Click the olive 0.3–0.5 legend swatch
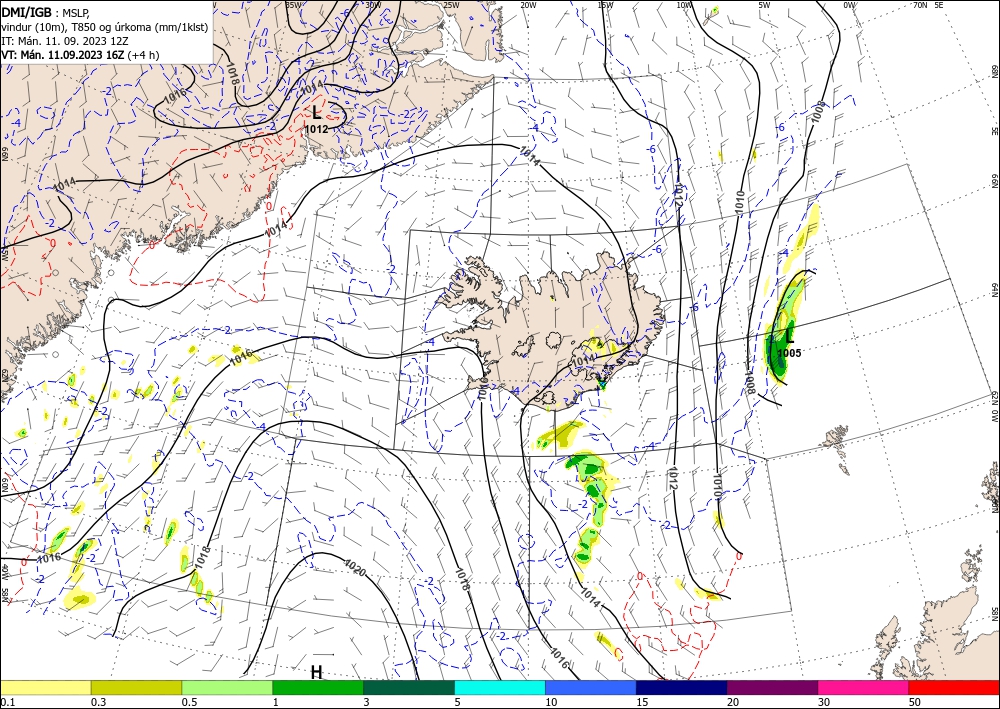Screen dimensions: 1000x709 point(136,687)
